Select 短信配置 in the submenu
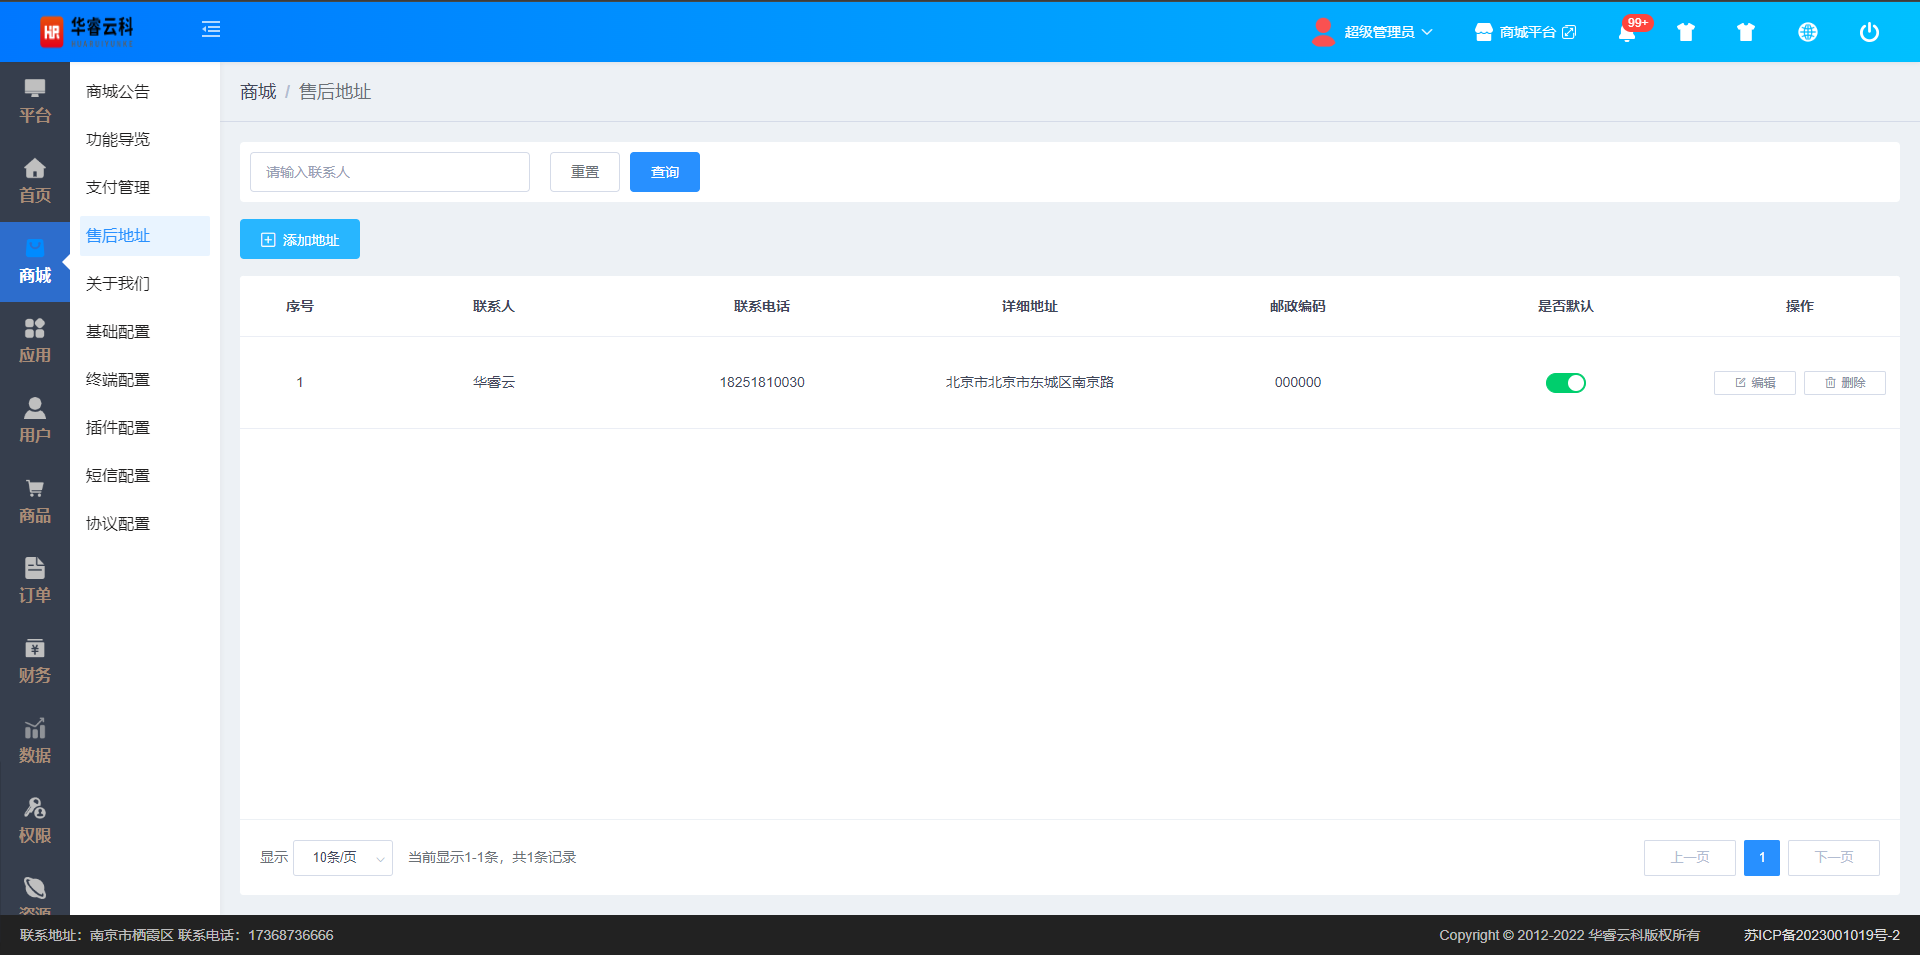The height and width of the screenshot is (955, 1920). tap(118, 476)
